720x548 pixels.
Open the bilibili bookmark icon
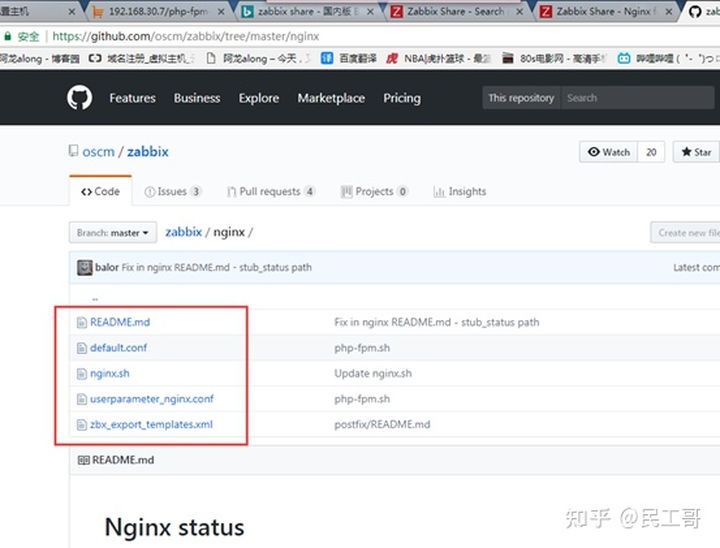coord(624,58)
